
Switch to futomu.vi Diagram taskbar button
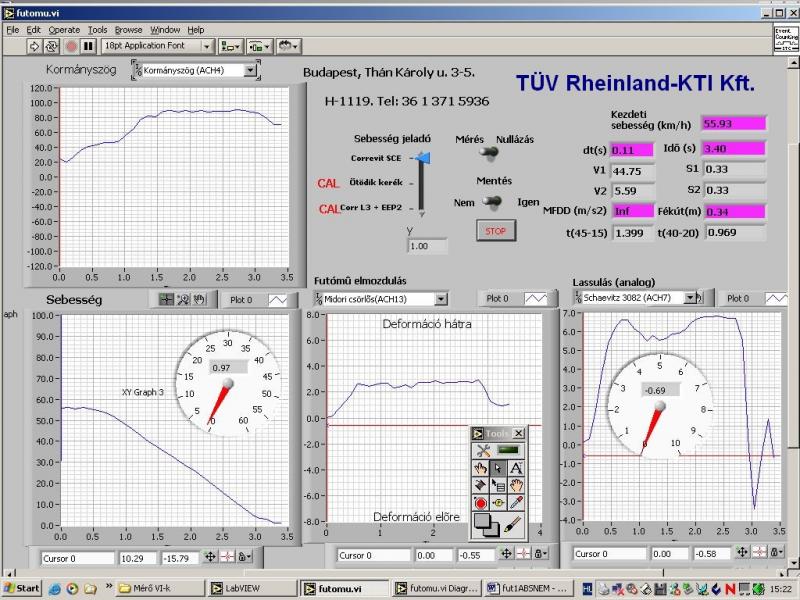click(437, 588)
